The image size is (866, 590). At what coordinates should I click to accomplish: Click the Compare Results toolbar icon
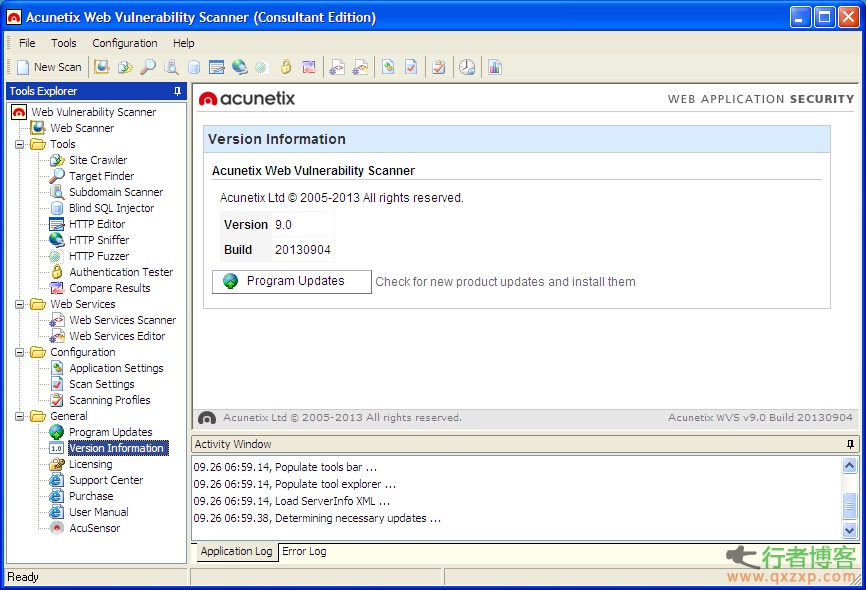[309, 67]
